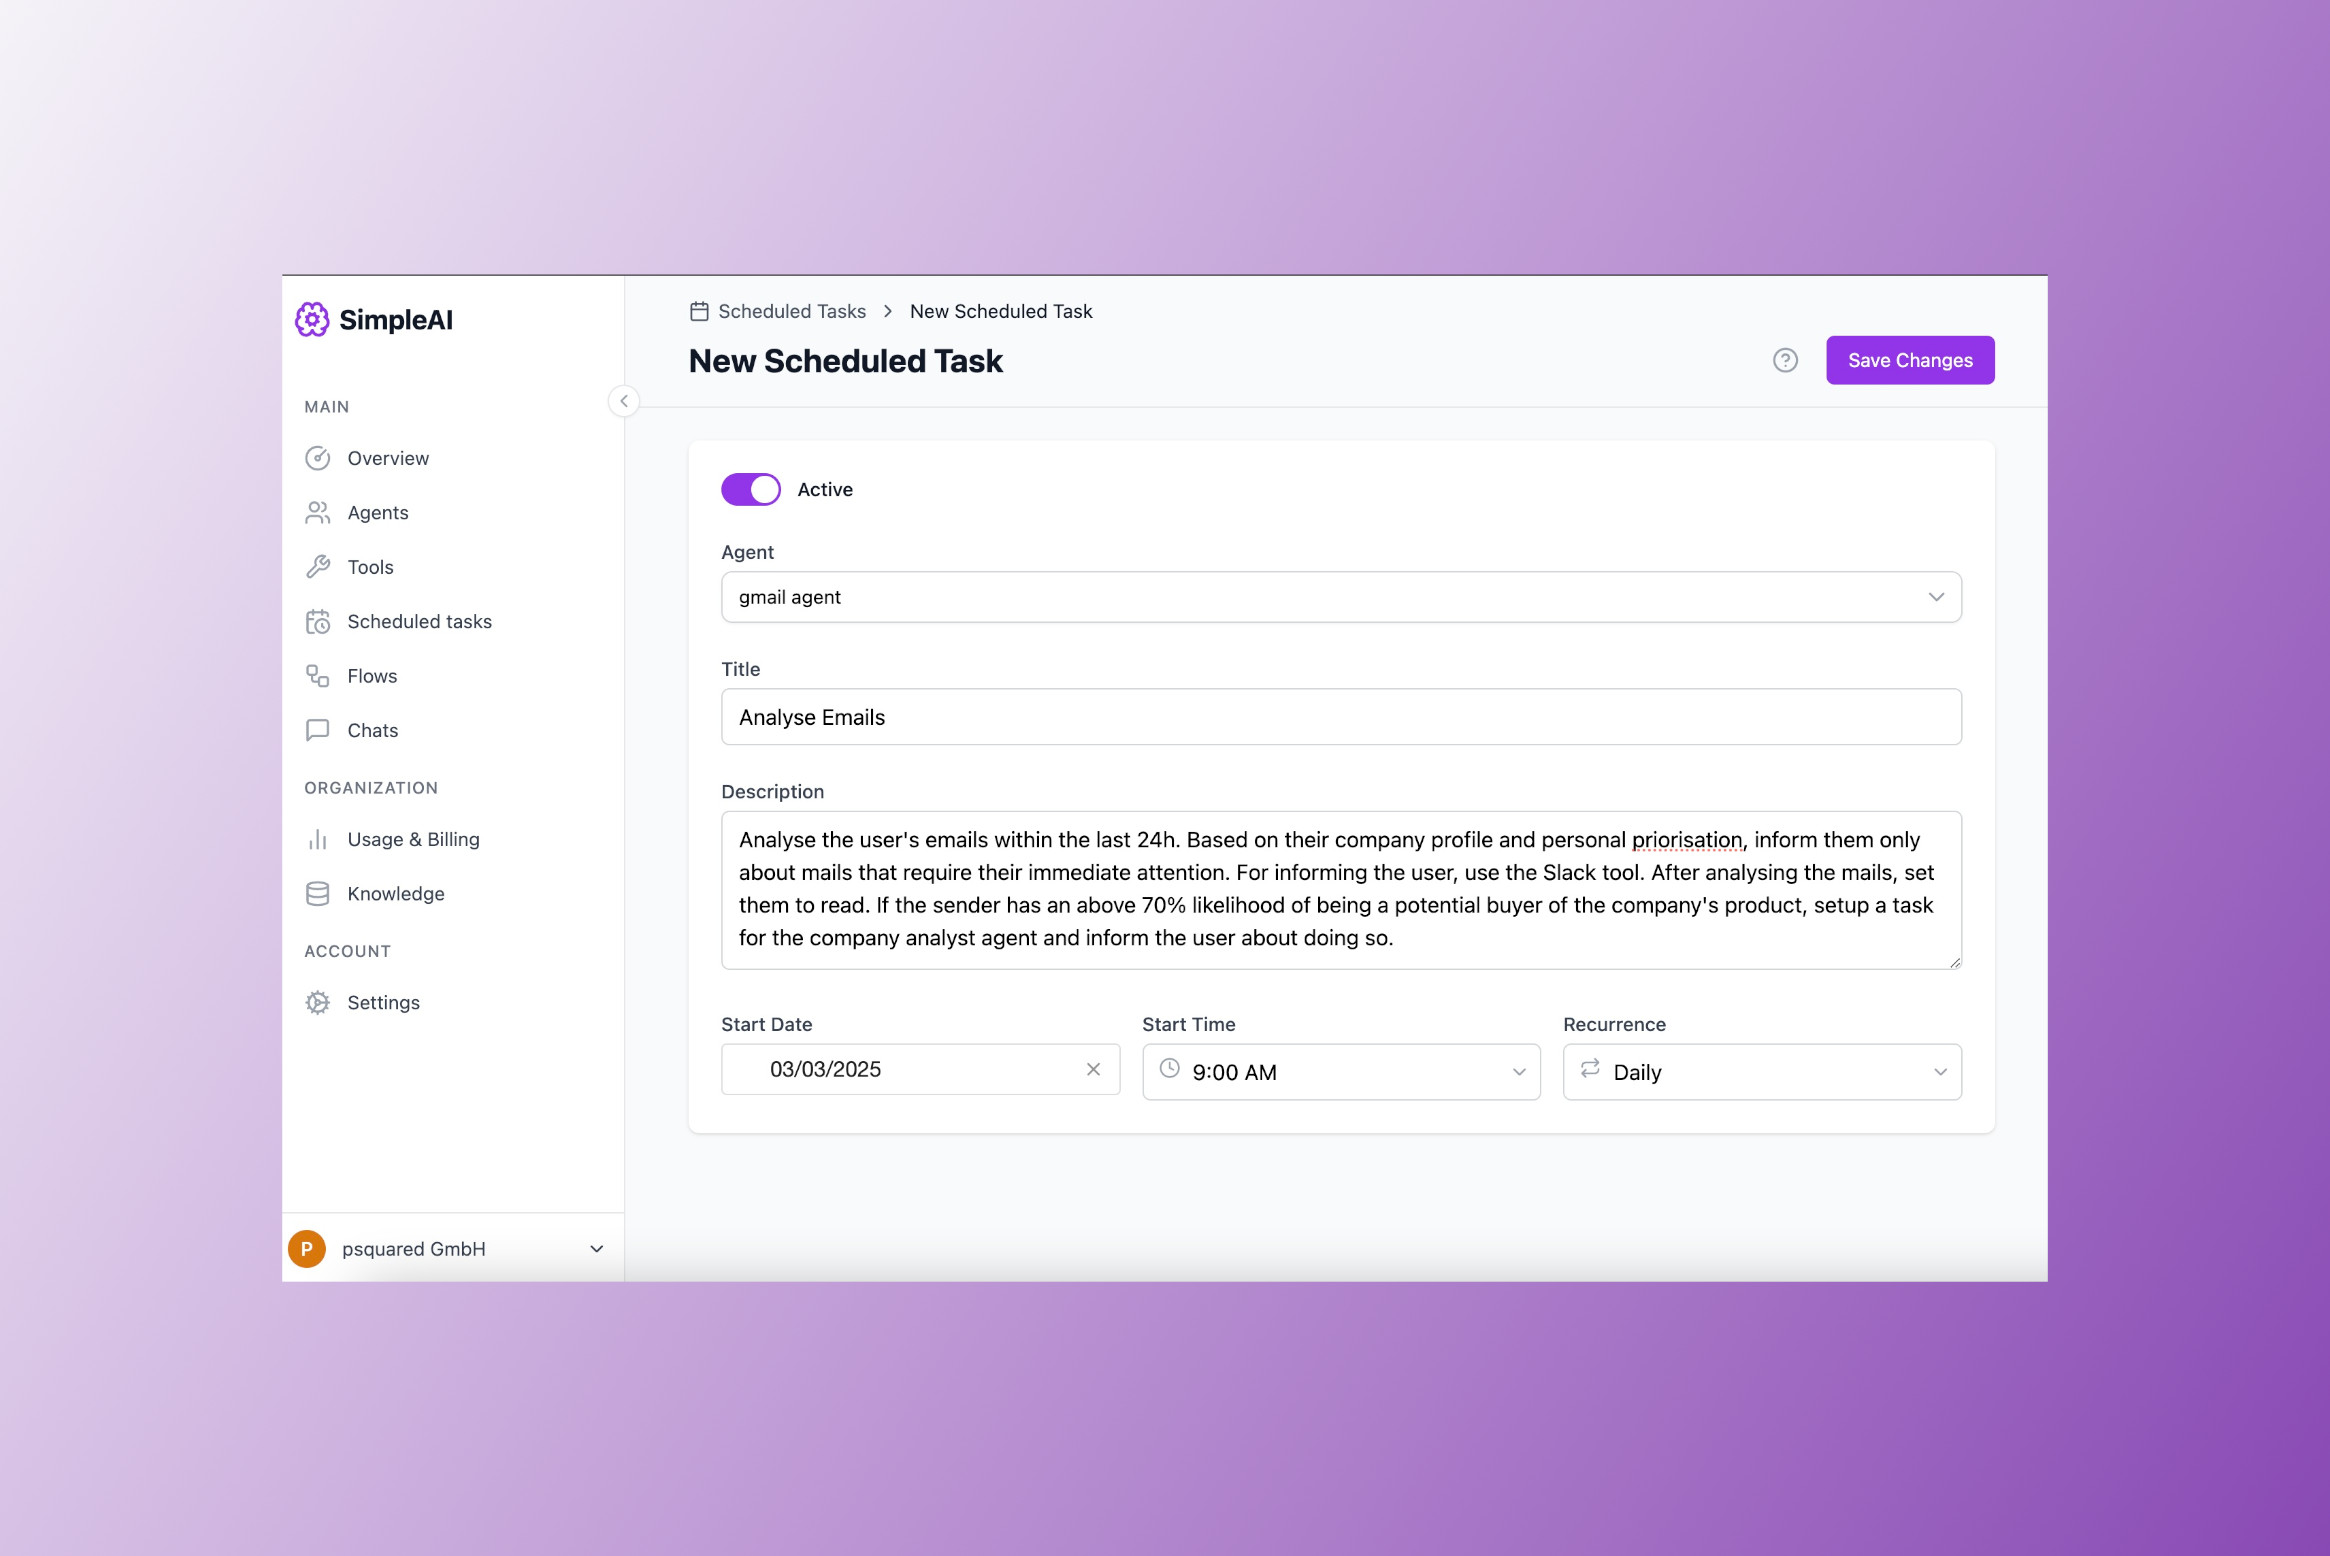
Task: Clear the Start Date with the X
Action: [1093, 1069]
